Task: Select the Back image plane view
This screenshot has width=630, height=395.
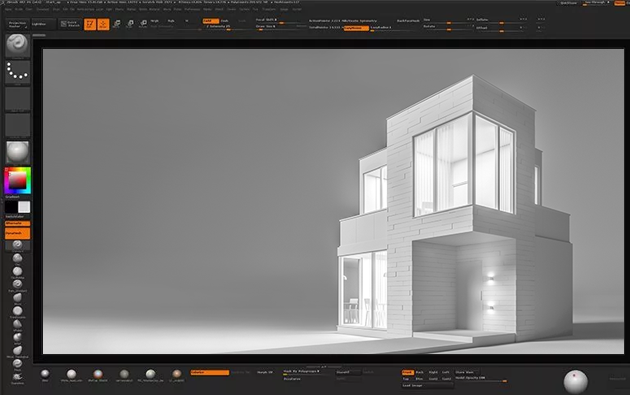Action: coord(419,372)
